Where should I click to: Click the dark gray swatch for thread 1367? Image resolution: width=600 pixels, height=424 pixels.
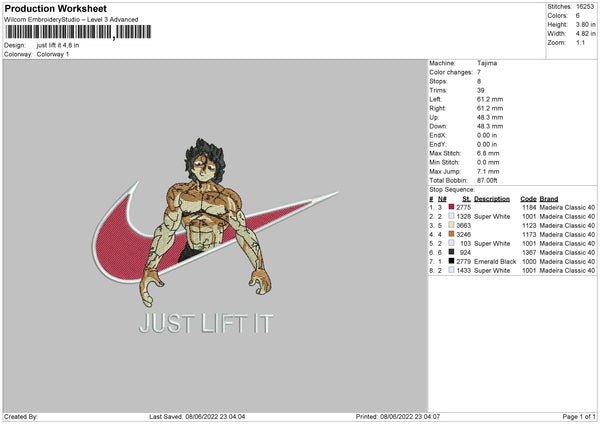click(451, 252)
